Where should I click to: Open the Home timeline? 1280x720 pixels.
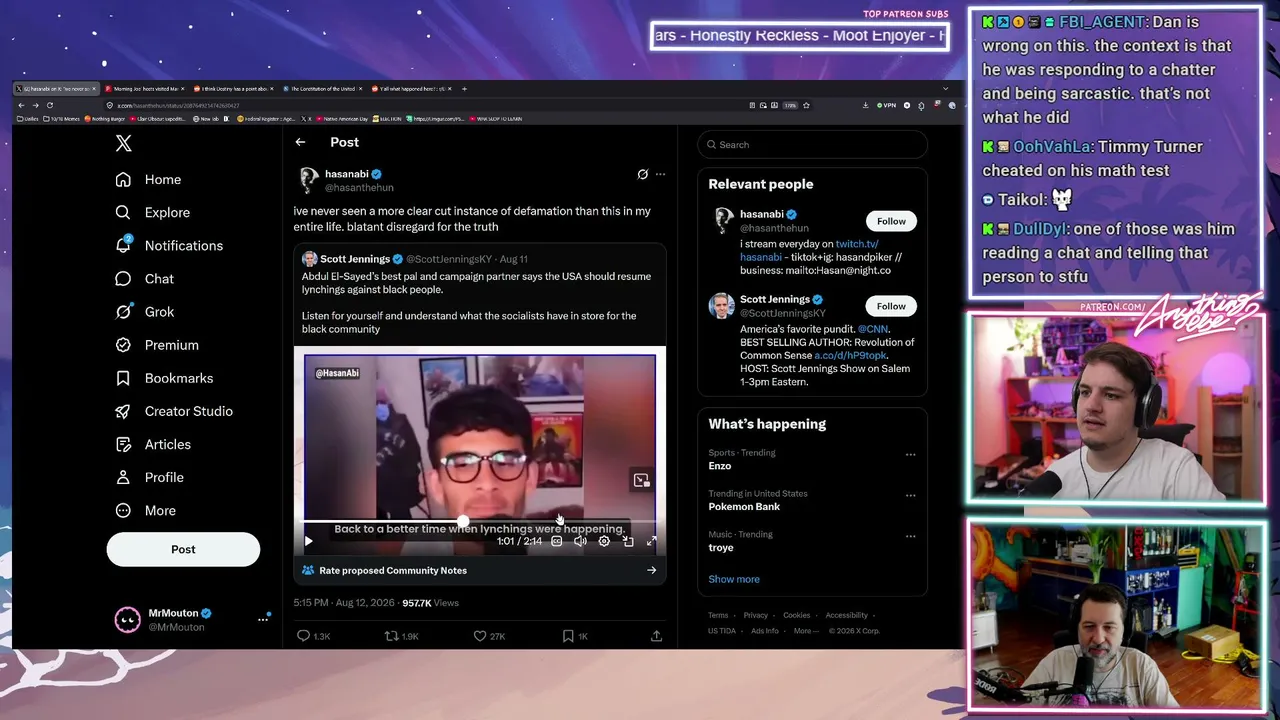click(149, 179)
